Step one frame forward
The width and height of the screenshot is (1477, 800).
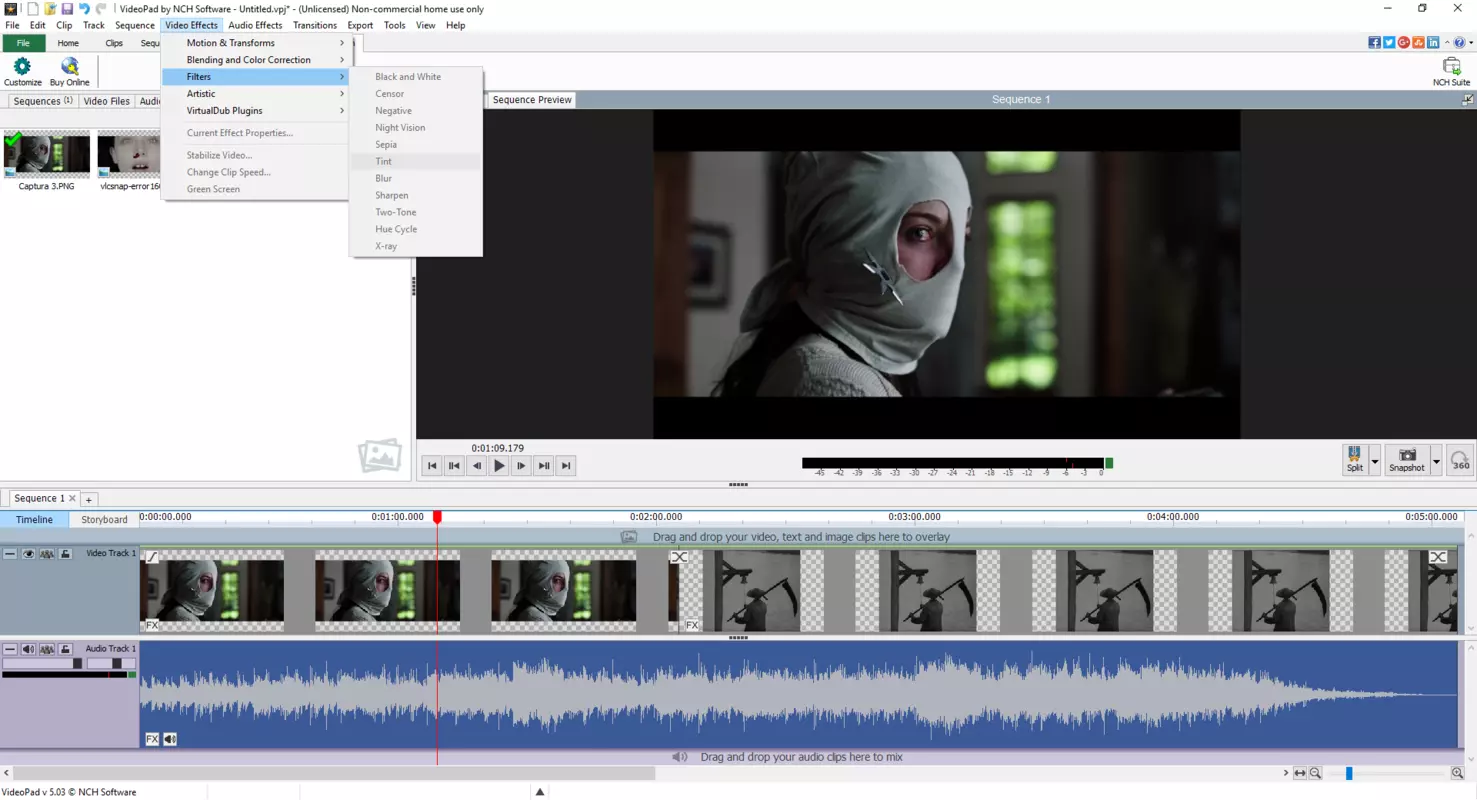(521, 465)
